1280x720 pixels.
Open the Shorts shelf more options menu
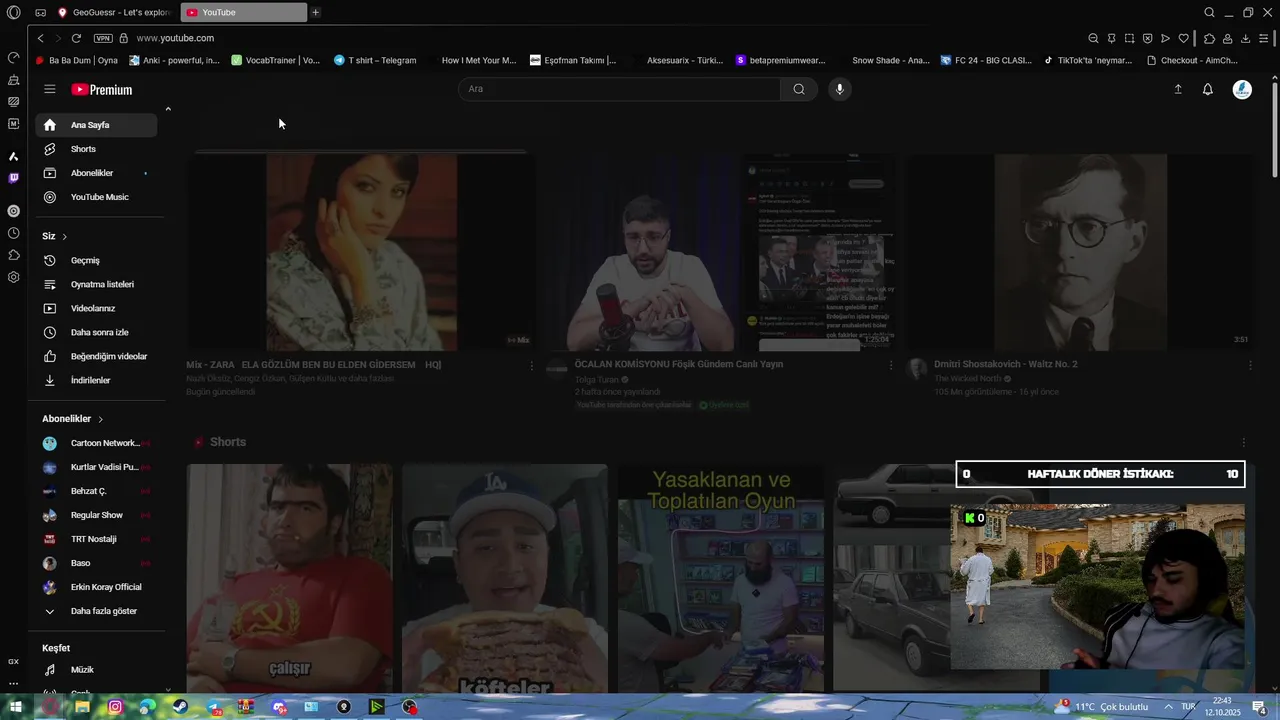coord(1244,442)
